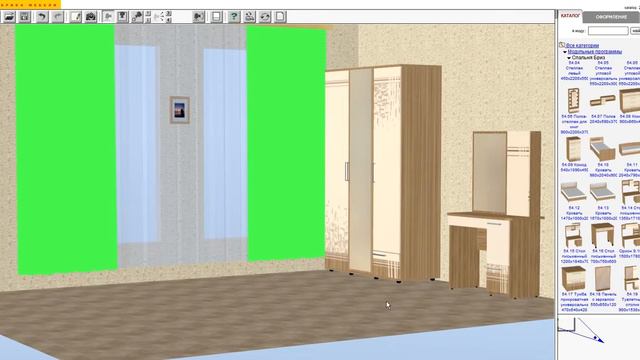Click the catalog search input field
This screenshot has height=360, width=640.
(608, 31)
